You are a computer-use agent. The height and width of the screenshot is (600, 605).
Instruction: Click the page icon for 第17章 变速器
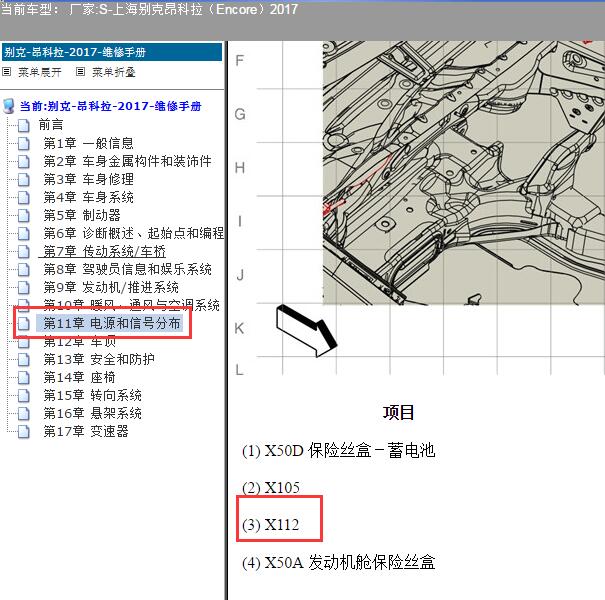click(x=24, y=432)
